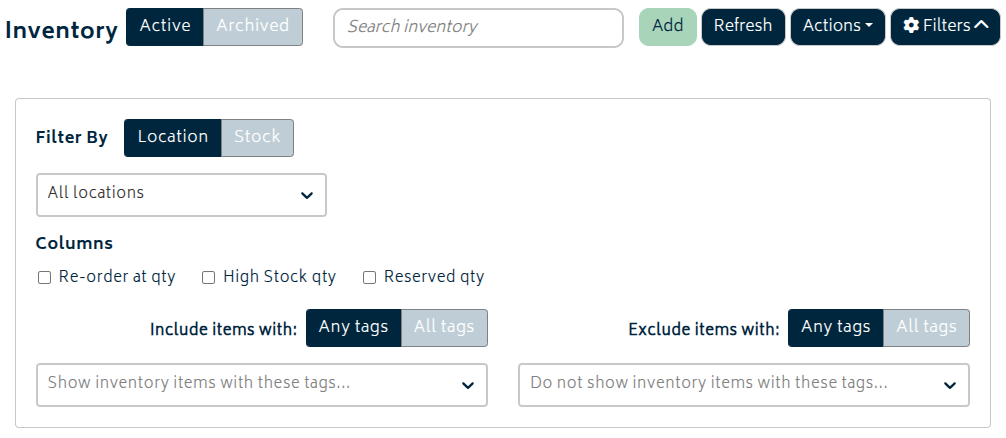Screen dimensions: 1006x438
Task: Set include filter to Any tags
Action: pyautogui.click(x=354, y=328)
